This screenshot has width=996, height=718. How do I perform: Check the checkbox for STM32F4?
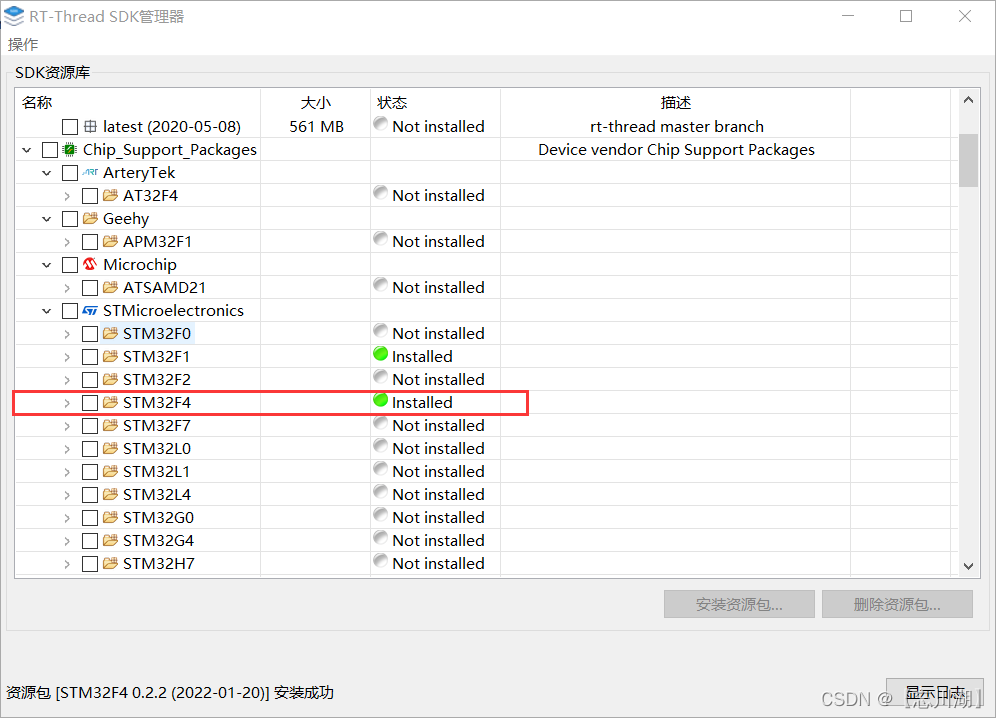89,402
